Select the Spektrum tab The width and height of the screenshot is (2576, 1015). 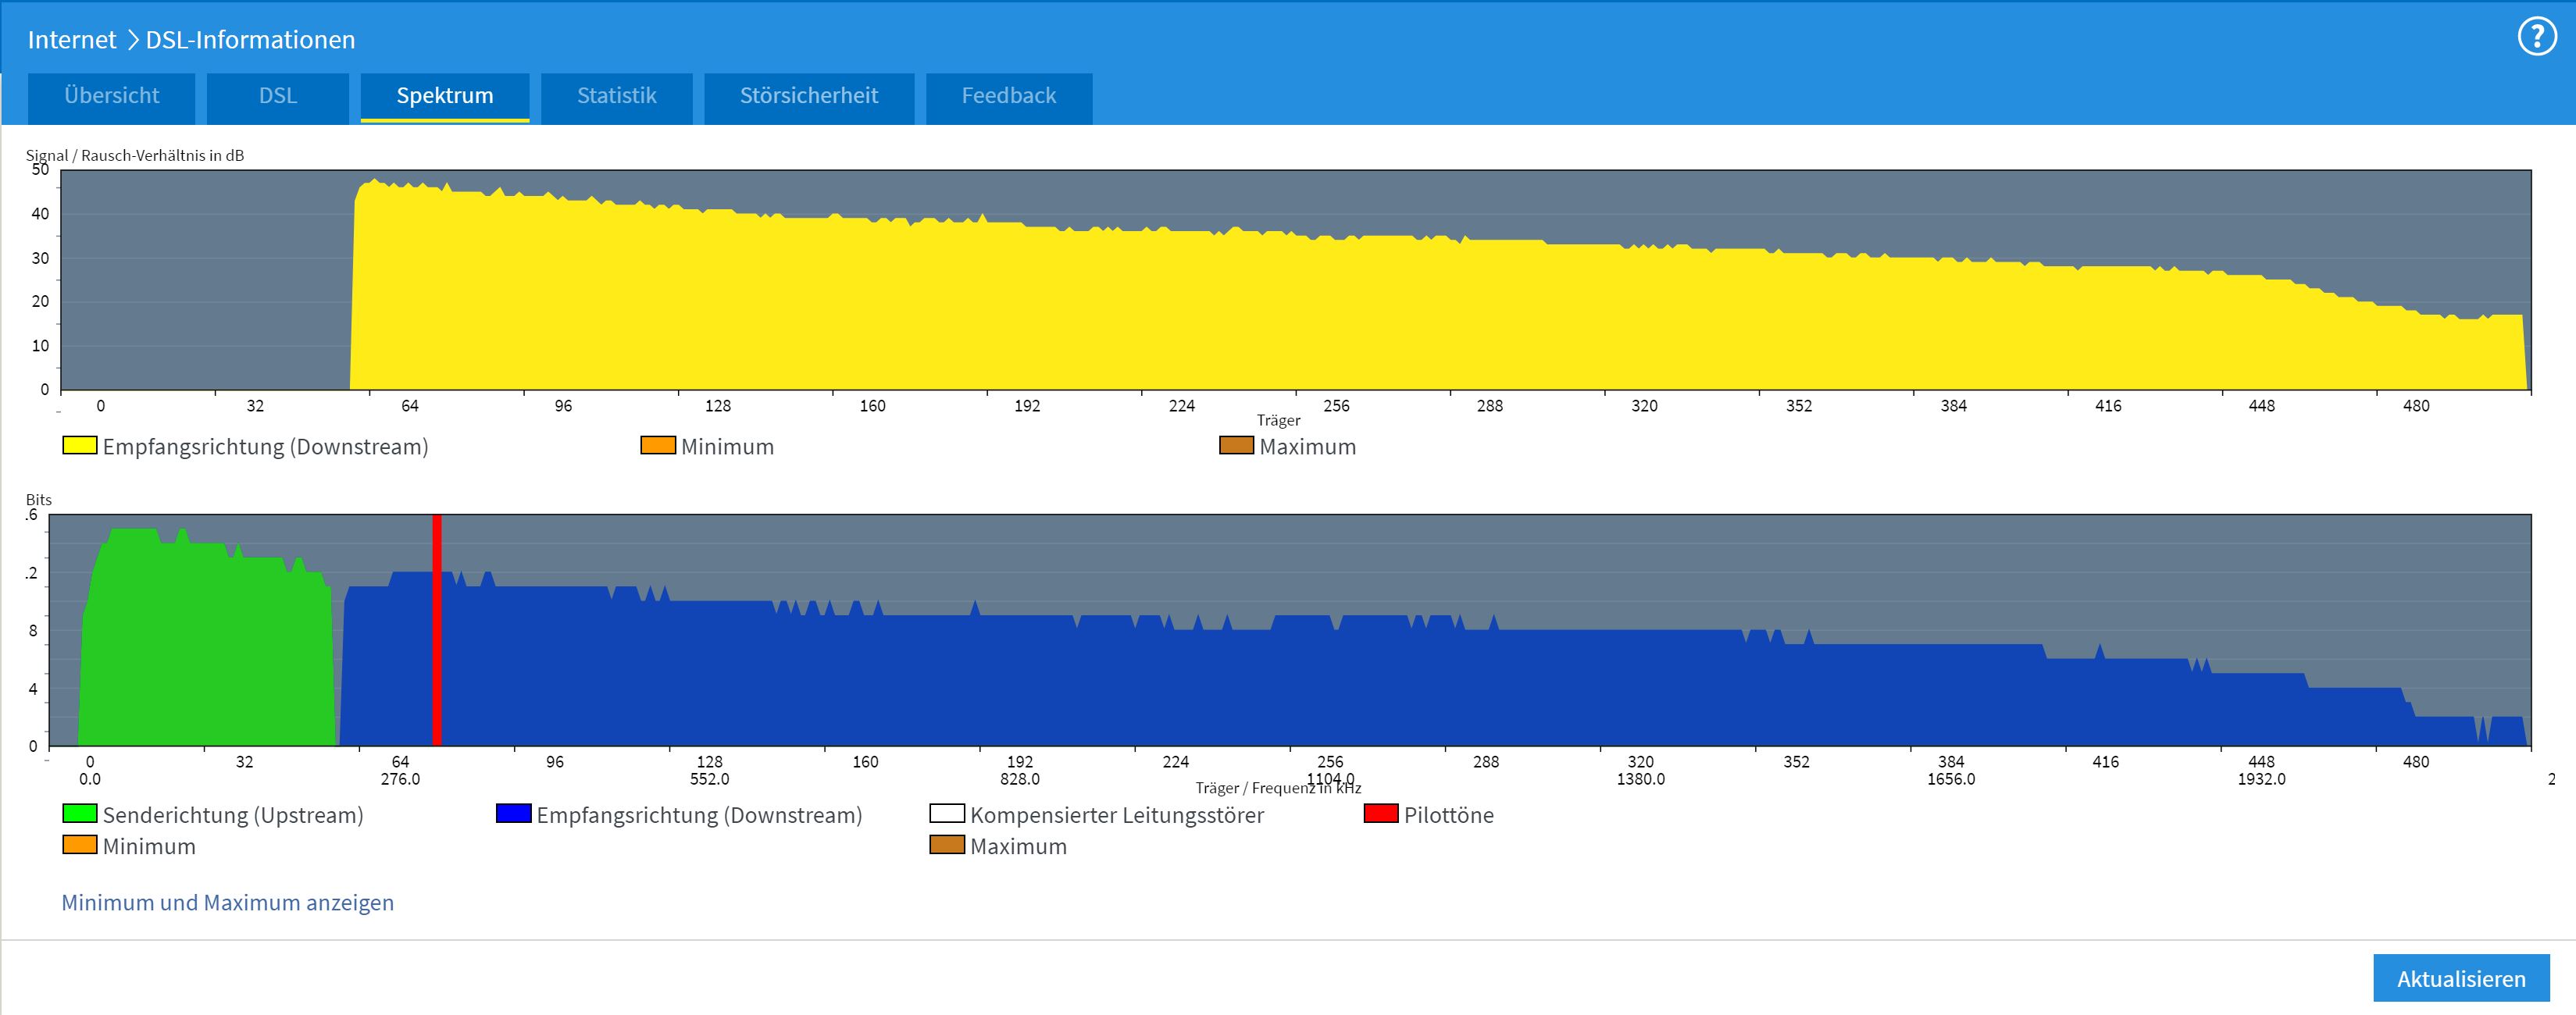(x=445, y=96)
